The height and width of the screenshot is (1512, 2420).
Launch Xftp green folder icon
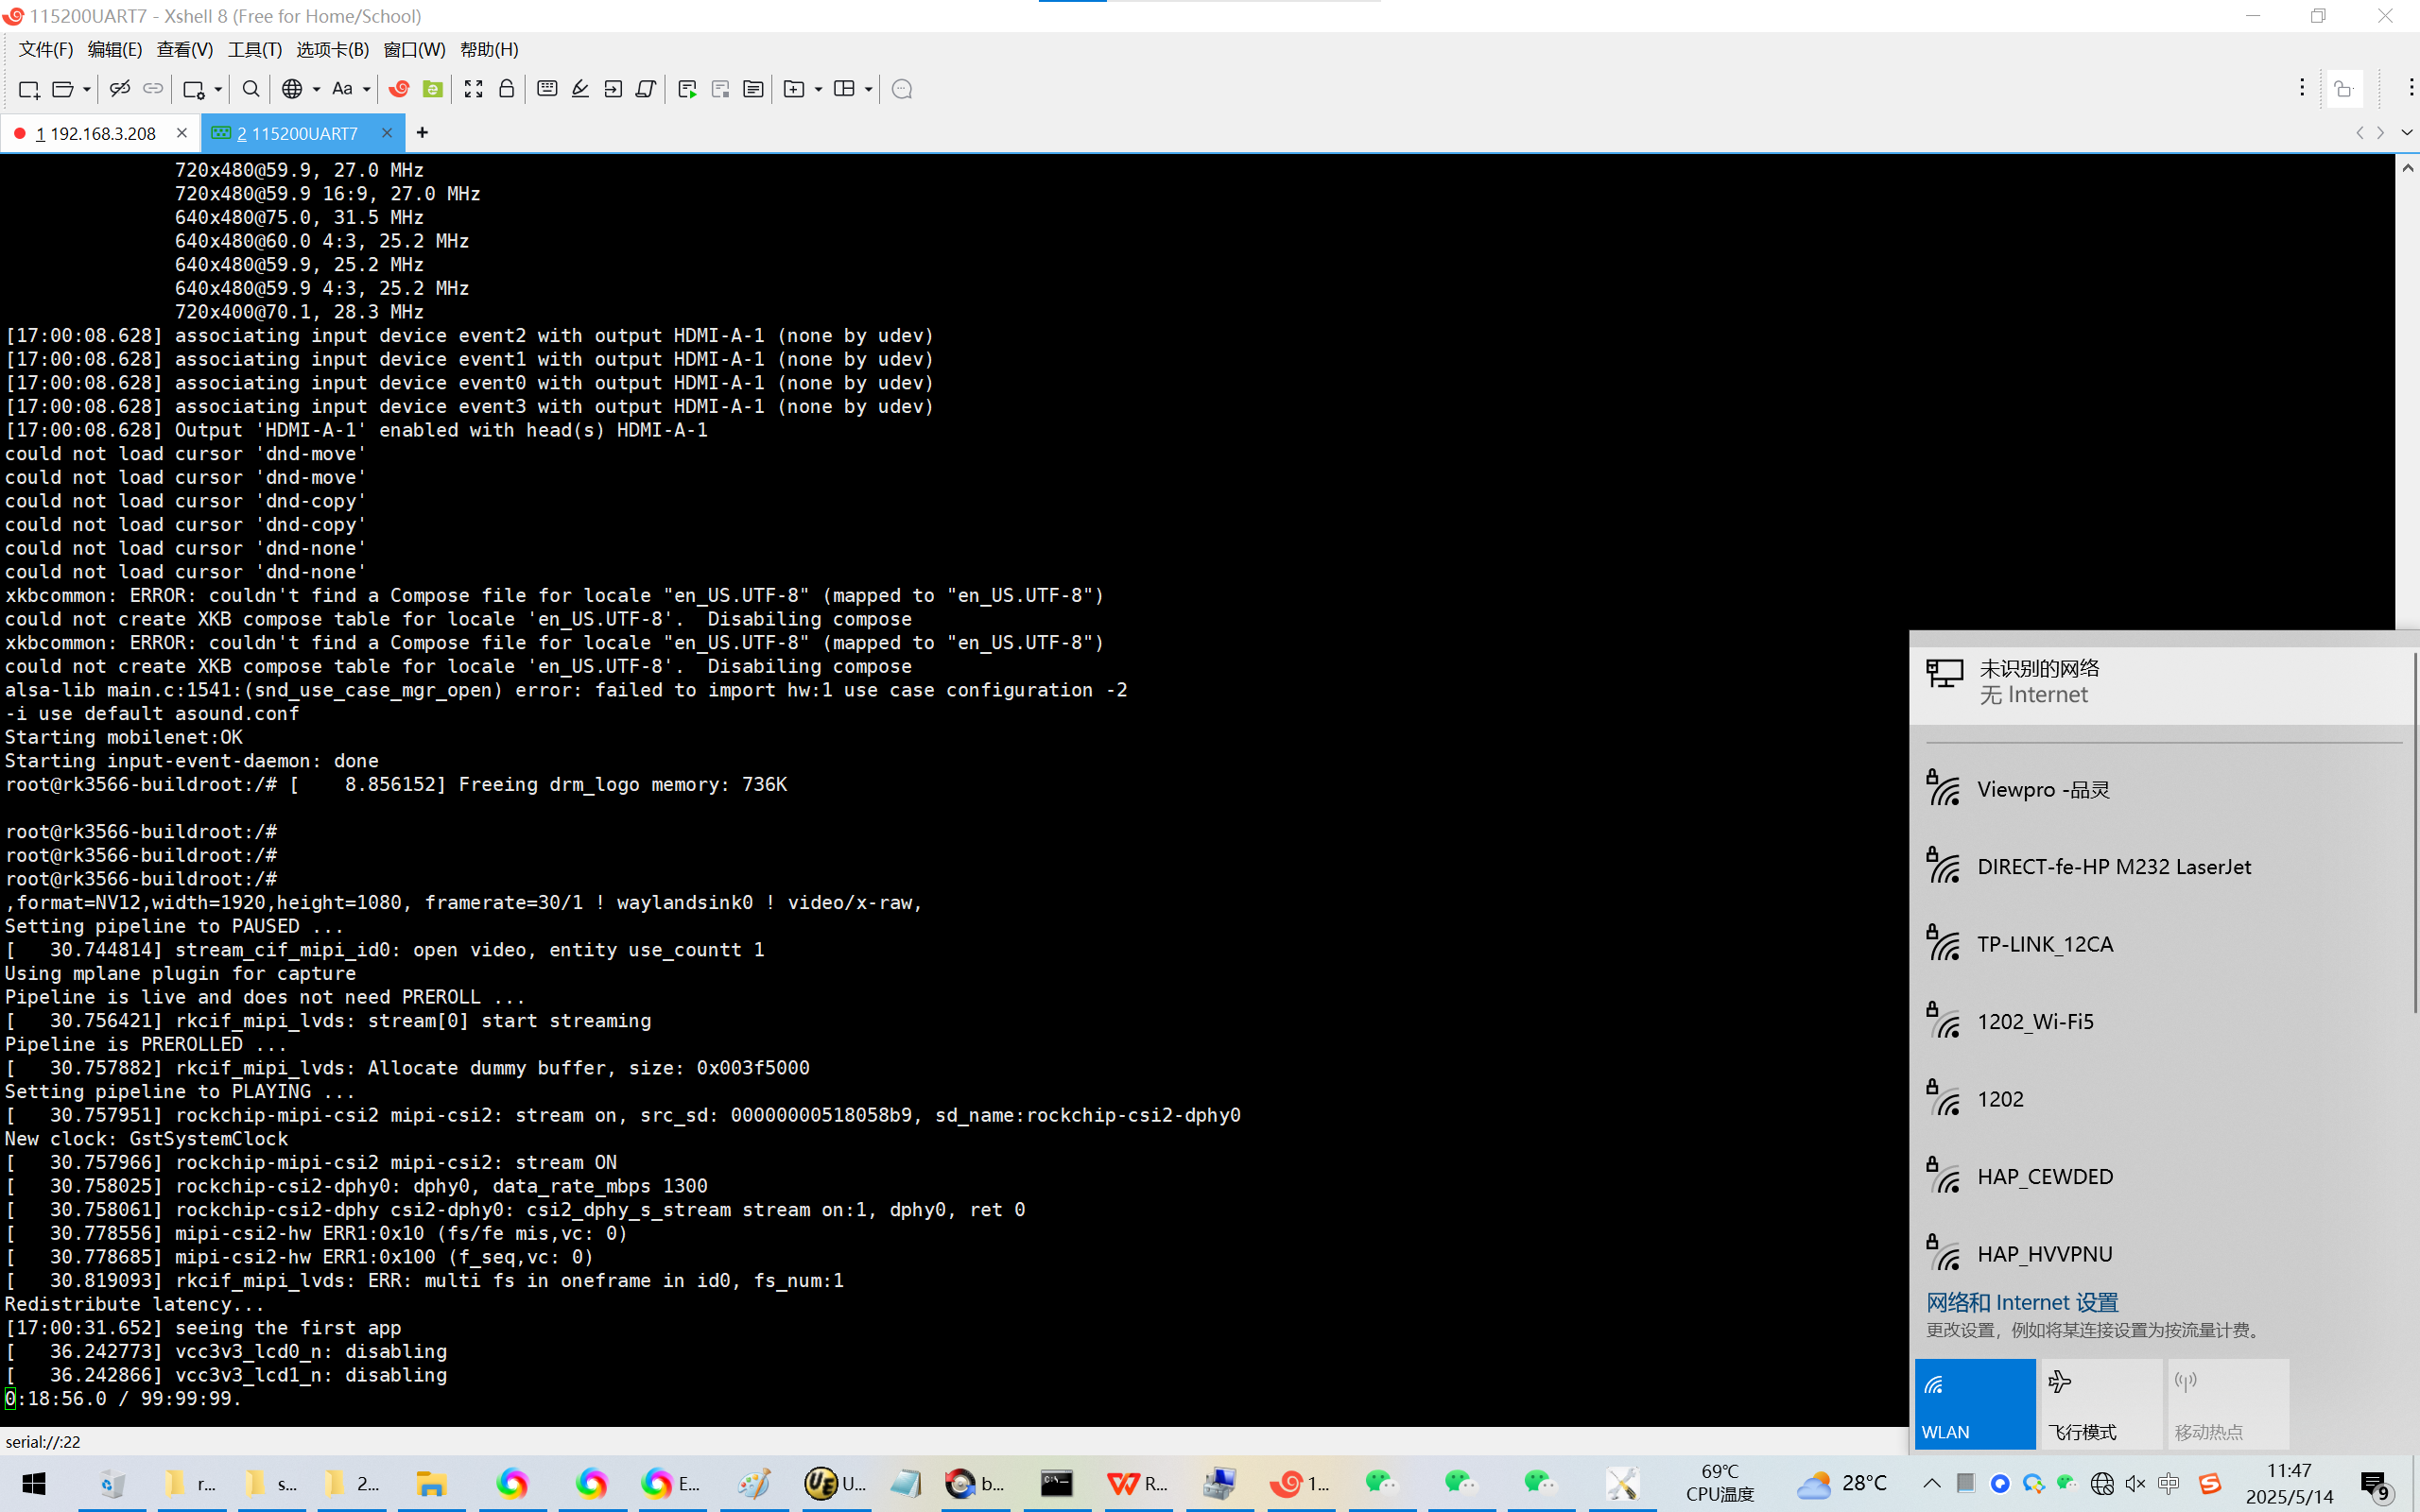(x=432, y=89)
